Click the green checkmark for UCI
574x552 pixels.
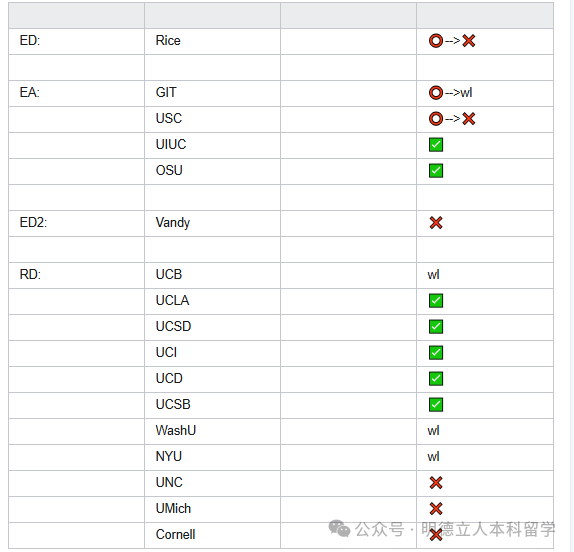(436, 353)
